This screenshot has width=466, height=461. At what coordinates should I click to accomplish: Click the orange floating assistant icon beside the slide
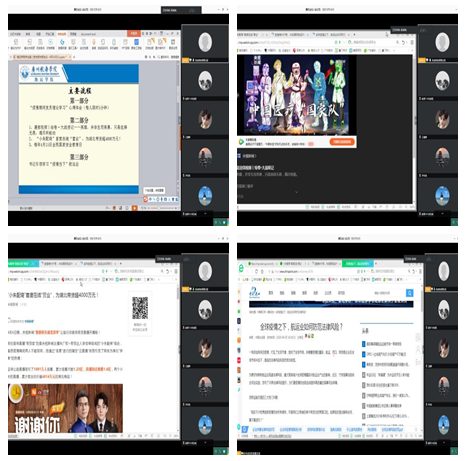146,199
